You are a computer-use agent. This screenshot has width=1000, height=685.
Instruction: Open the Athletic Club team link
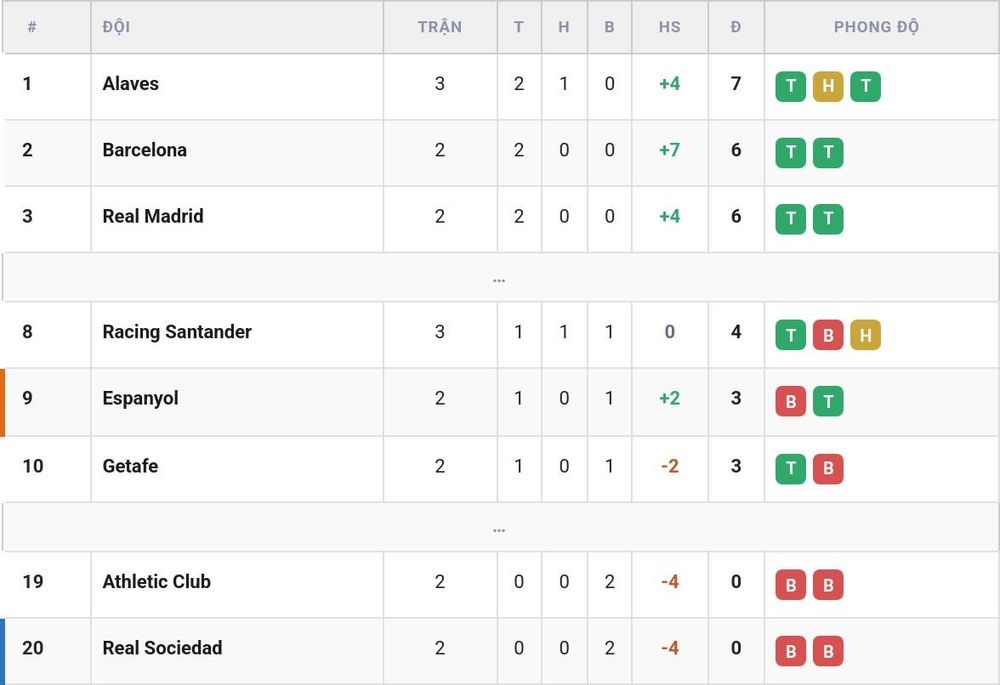coord(156,582)
